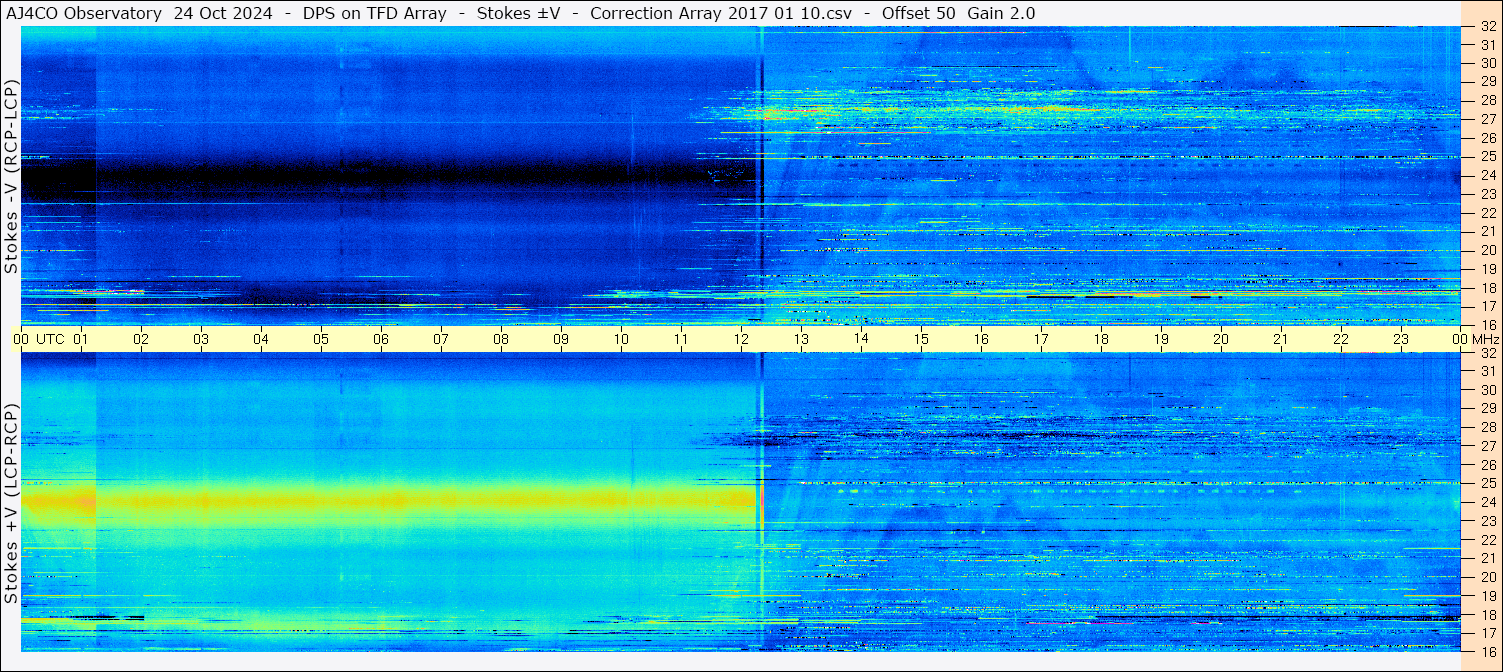Viewport: 1503px width, 672px height.
Task: Click the 28 MHz label of lower spectrogram
Action: [x=1487, y=427]
